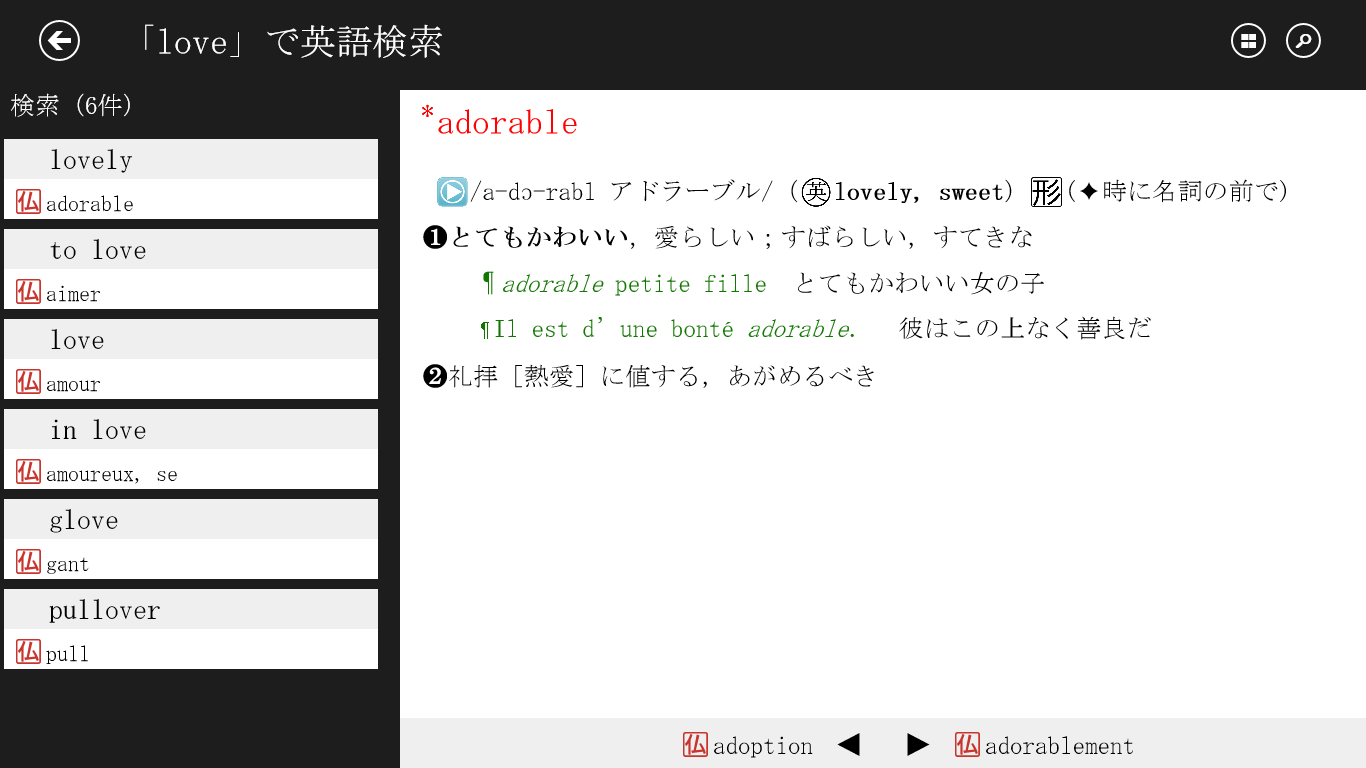Open the search magnifier icon
This screenshot has width=1366, height=768.
pos(1303,40)
